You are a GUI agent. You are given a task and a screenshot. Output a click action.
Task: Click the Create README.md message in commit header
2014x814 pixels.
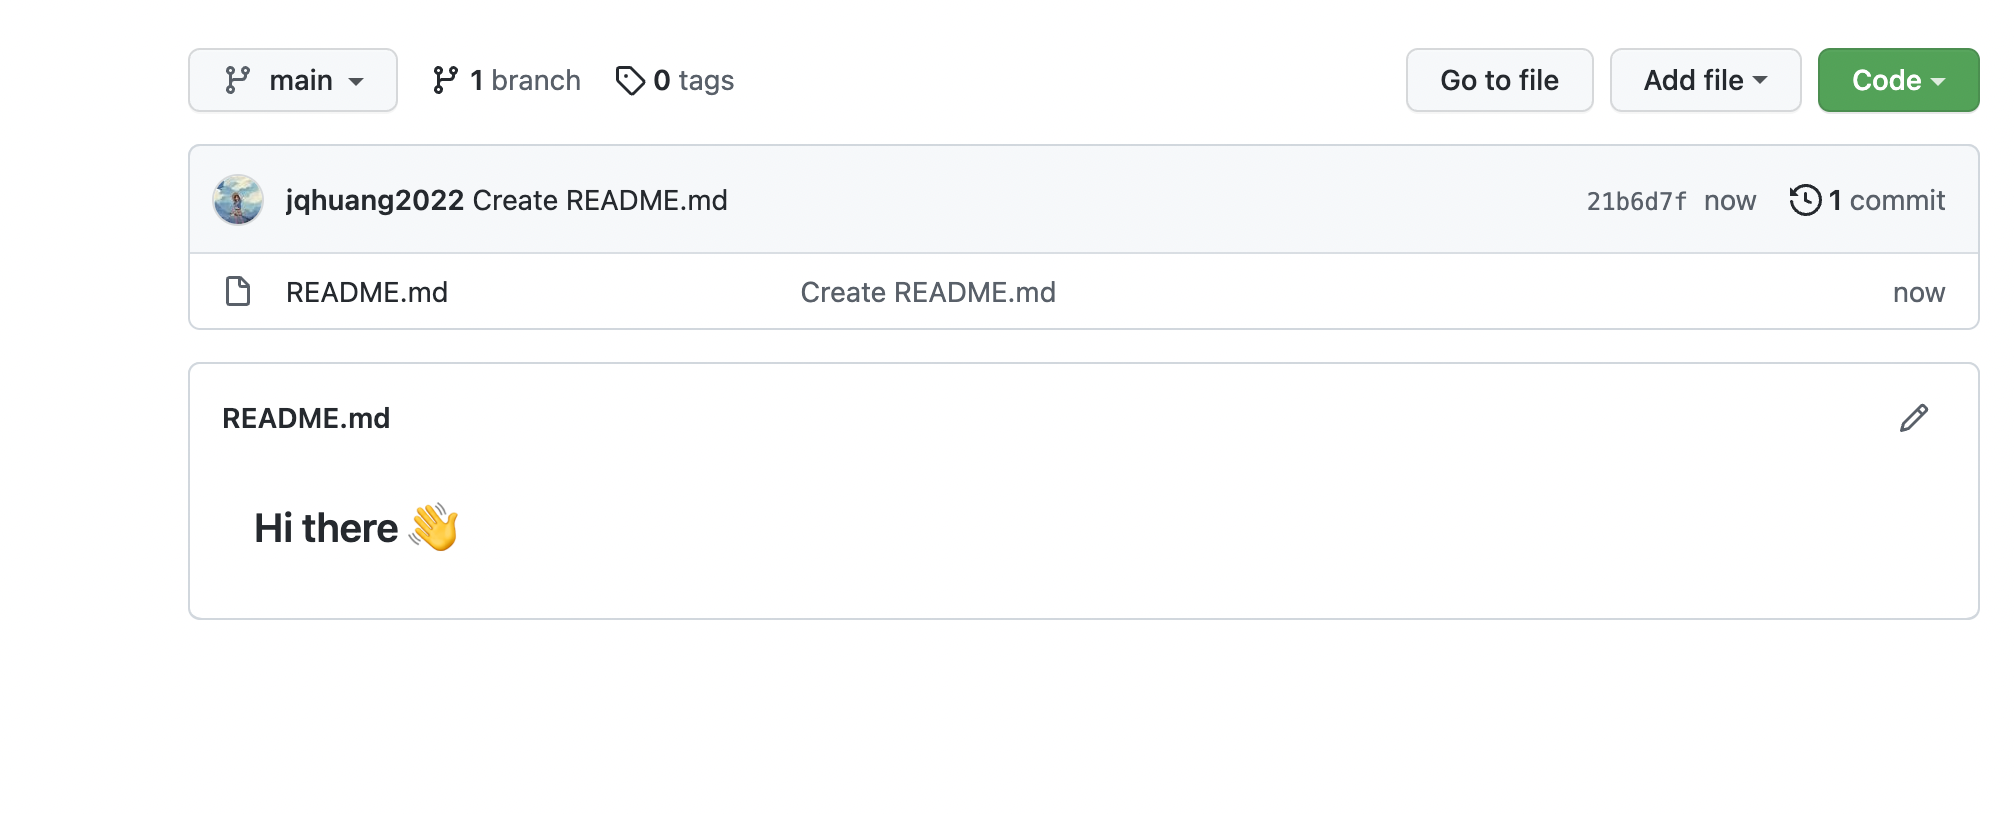(600, 200)
